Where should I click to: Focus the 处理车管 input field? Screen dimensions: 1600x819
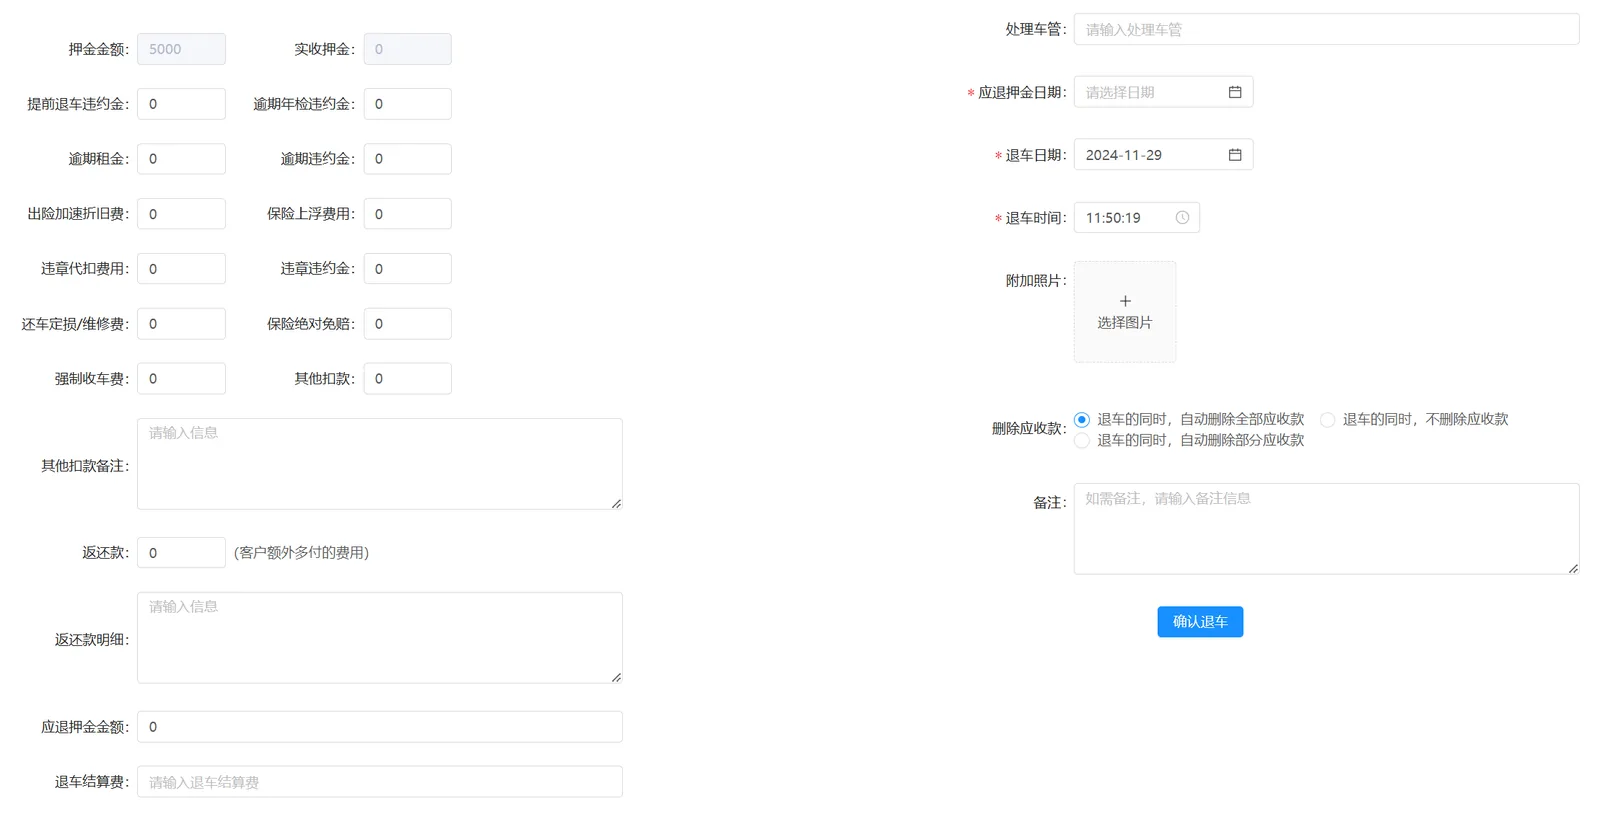coord(1326,29)
